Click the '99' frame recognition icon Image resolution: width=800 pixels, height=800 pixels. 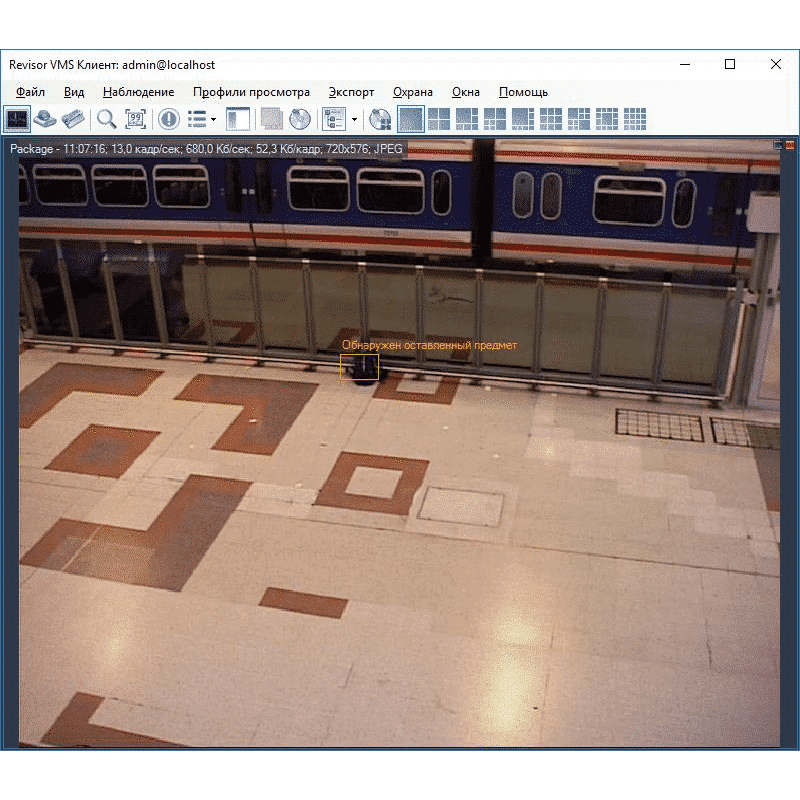click(135, 119)
